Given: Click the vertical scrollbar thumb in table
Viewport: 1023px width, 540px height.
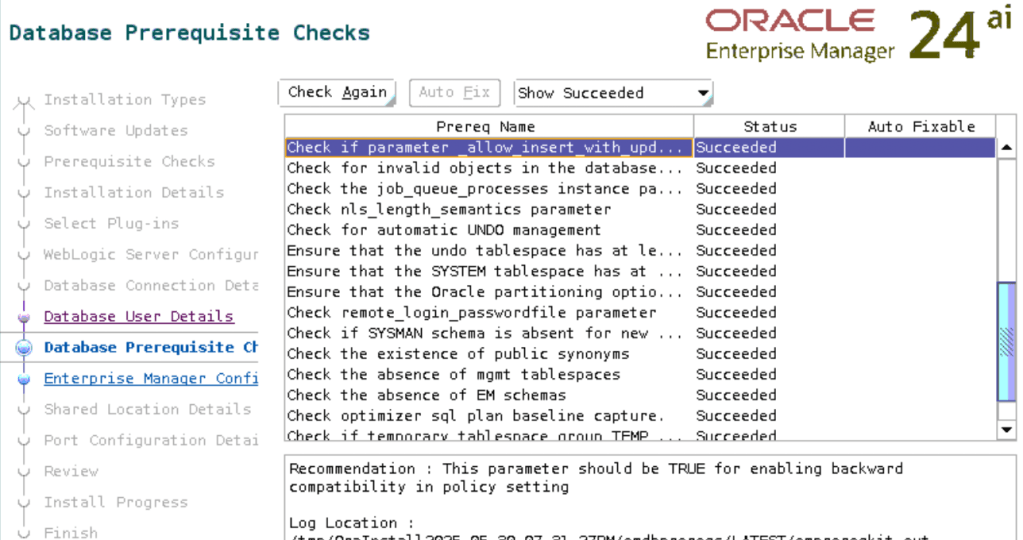Looking at the screenshot, I should [x=1007, y=342].
